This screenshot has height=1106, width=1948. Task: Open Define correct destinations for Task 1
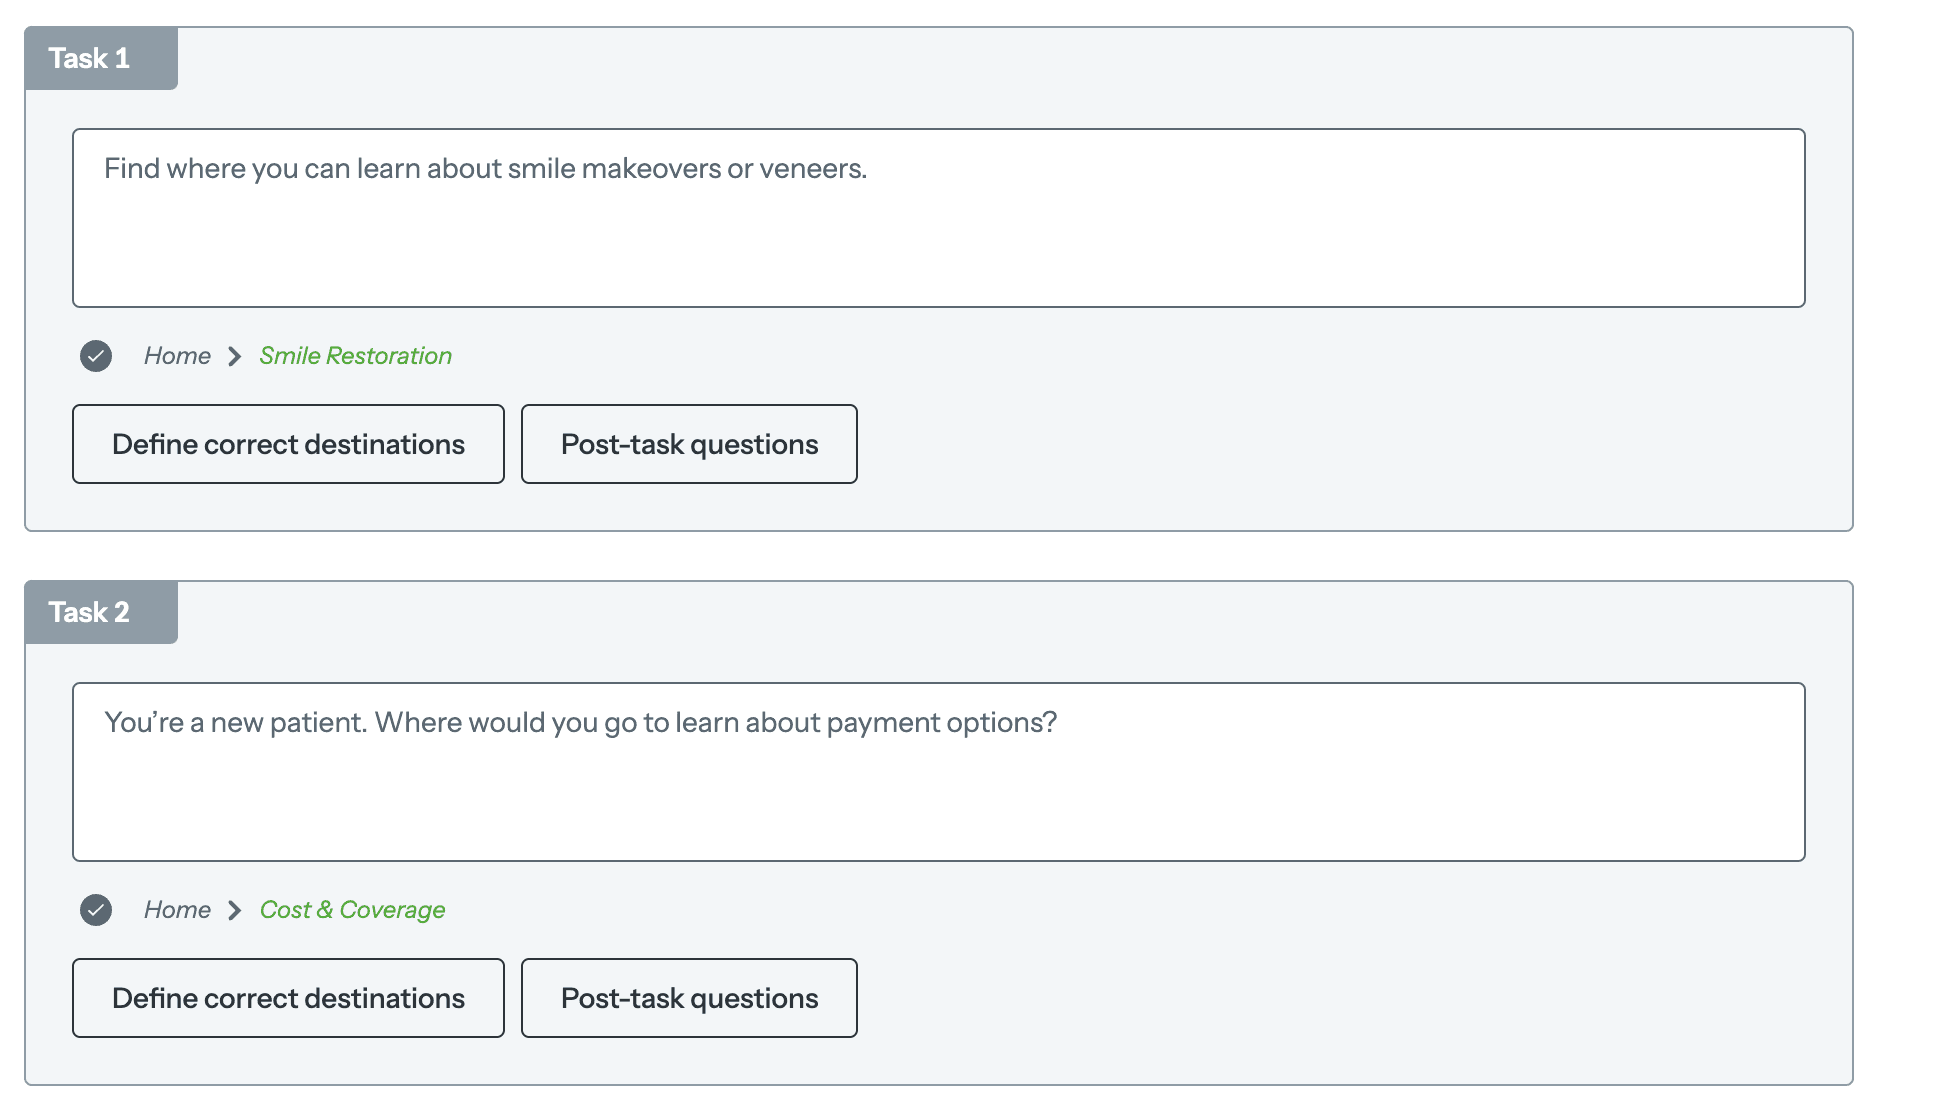(288, 444)
